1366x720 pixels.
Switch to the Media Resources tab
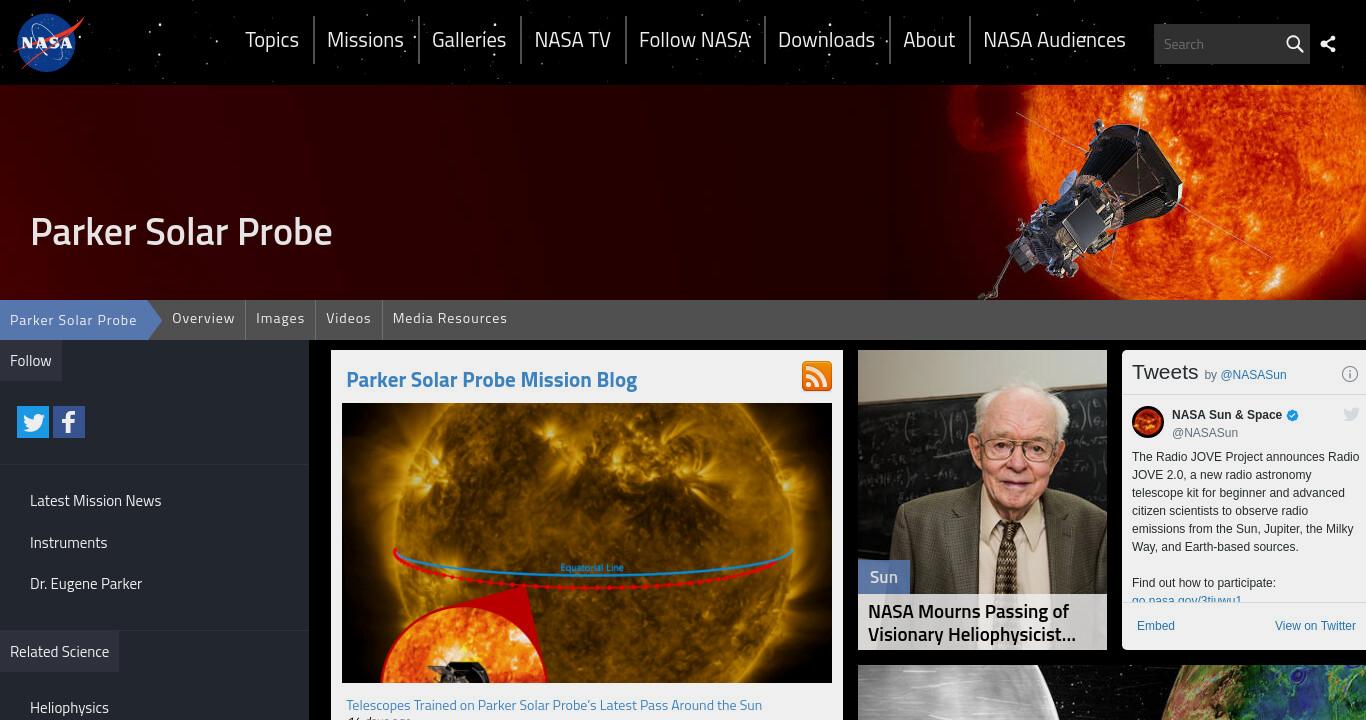(x=450, y=318)
